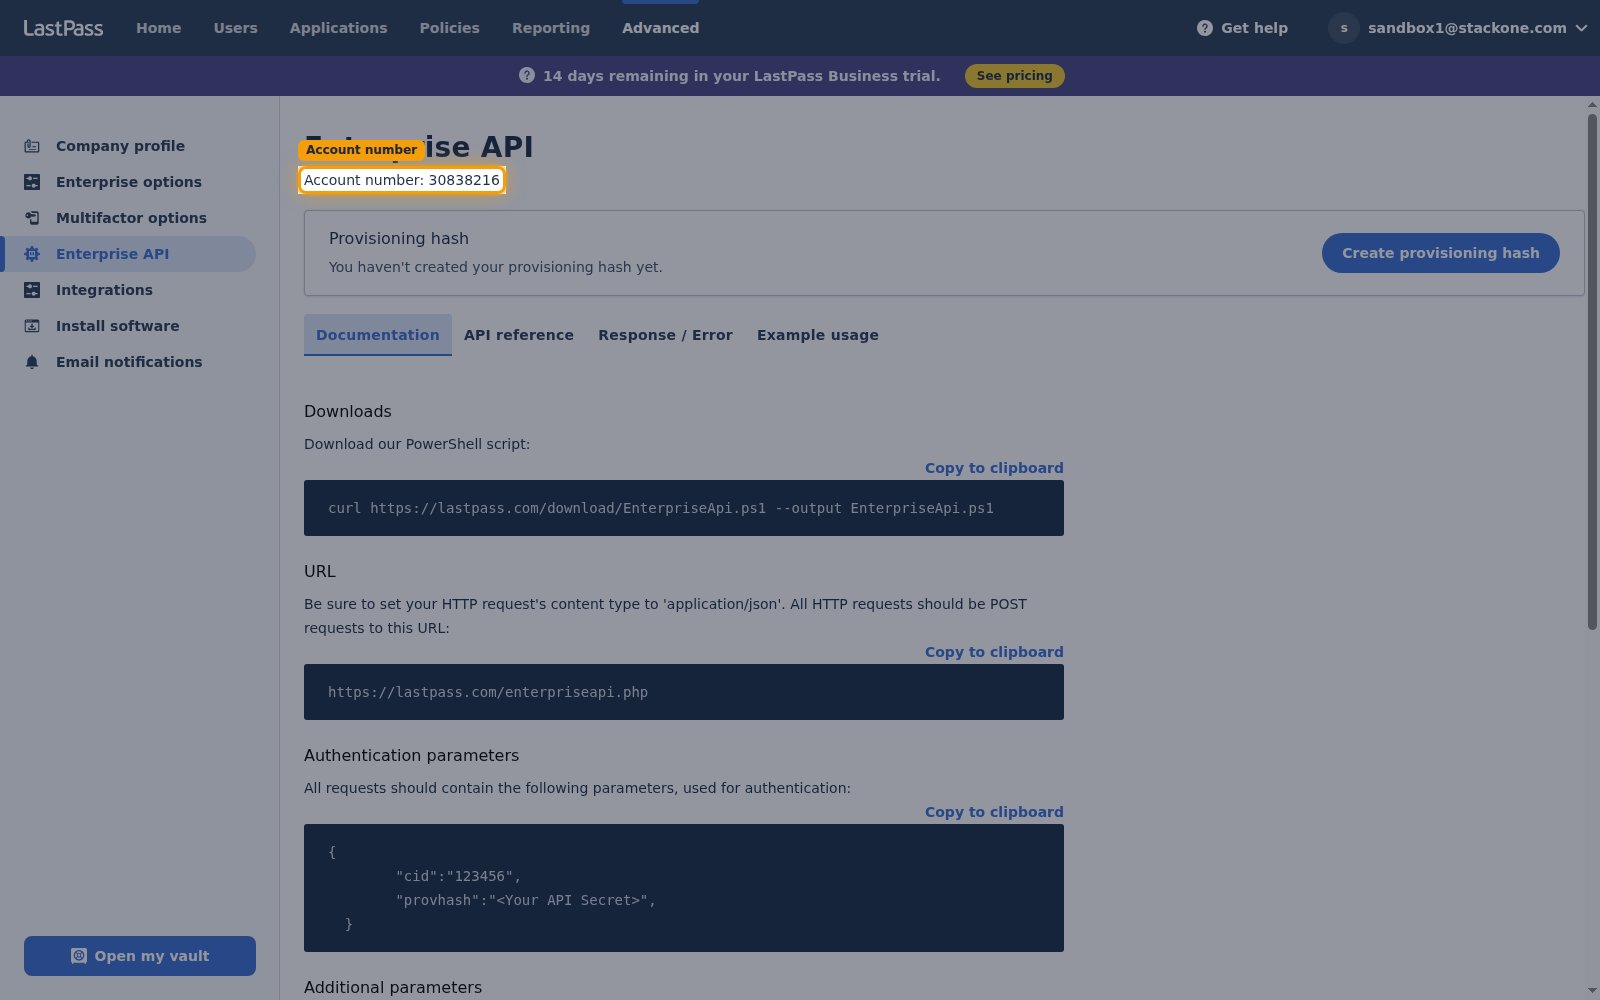Viewport: 1600px width, 1000px height.
Task: Click "You haven't created your provisioning hash yet."
Action: (x=496, y=267)
